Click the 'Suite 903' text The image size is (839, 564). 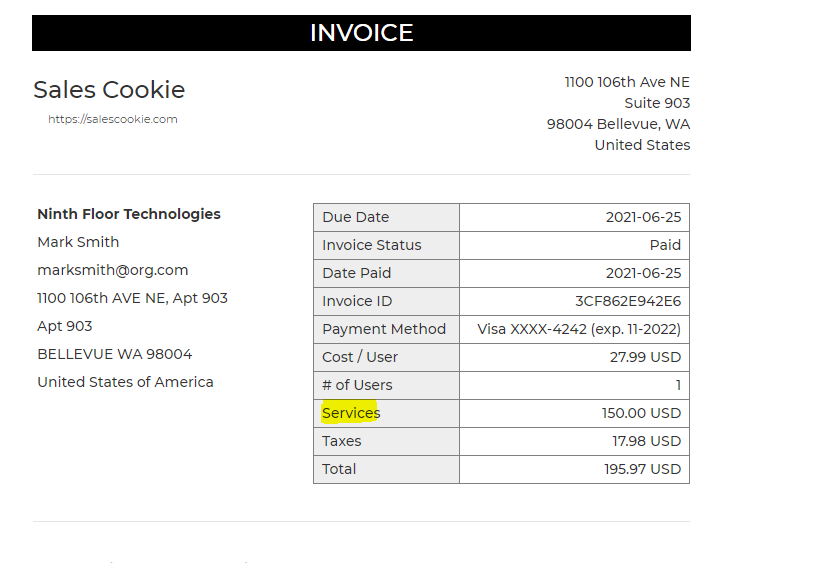click(x=657, y=103)
